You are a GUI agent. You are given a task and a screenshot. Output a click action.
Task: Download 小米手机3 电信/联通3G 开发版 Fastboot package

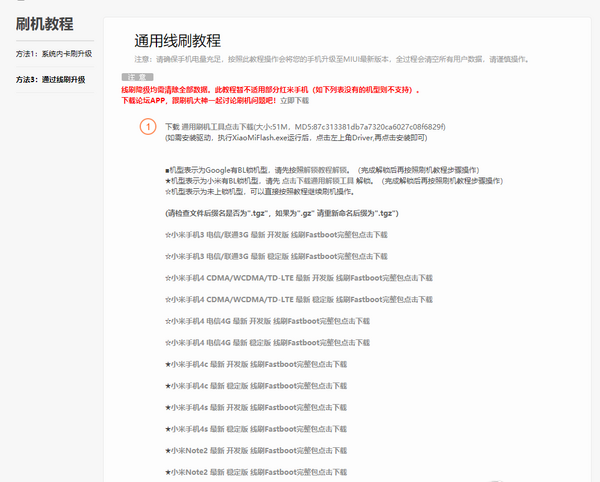click(276, 234)
